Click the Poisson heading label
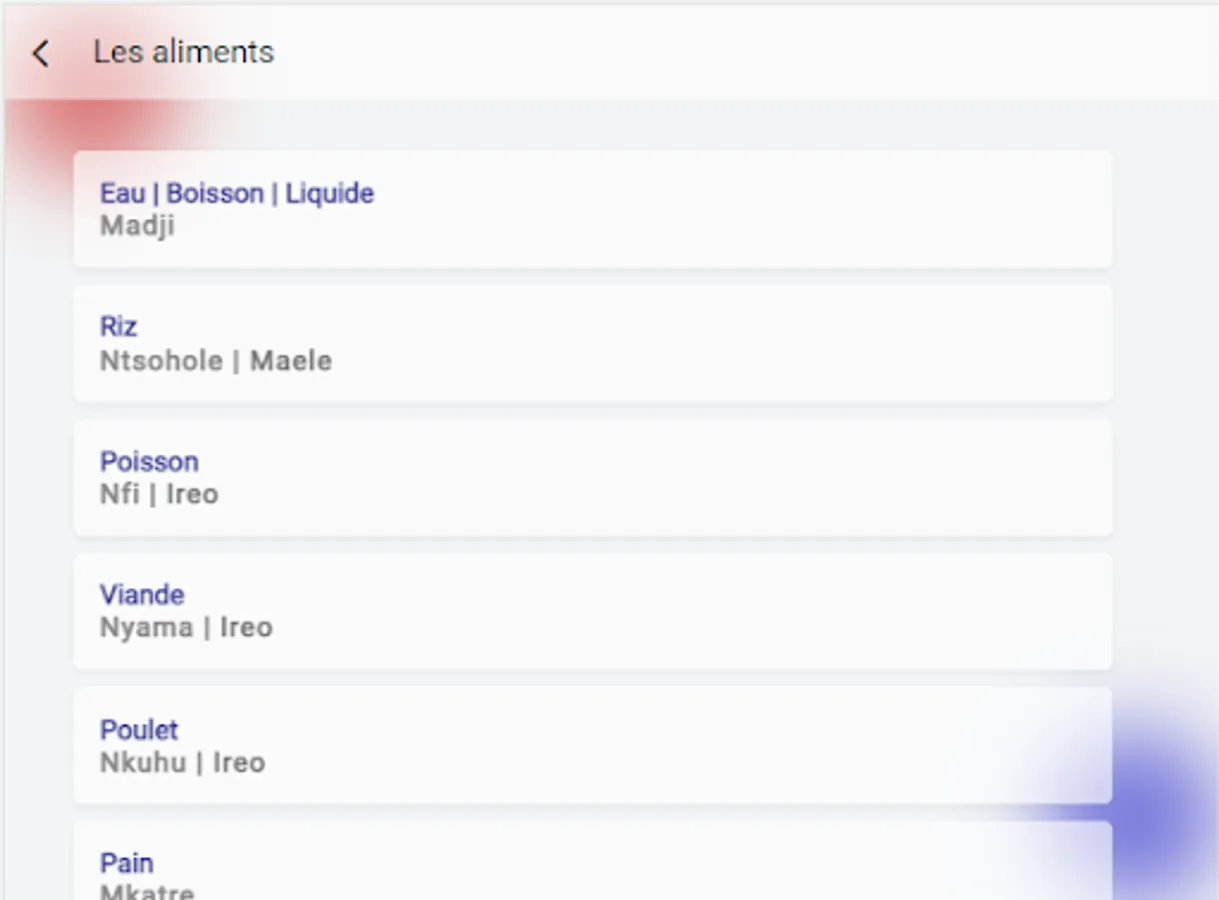The width and height of the screenshot is (1219, 900). click(x=149, y=461)
